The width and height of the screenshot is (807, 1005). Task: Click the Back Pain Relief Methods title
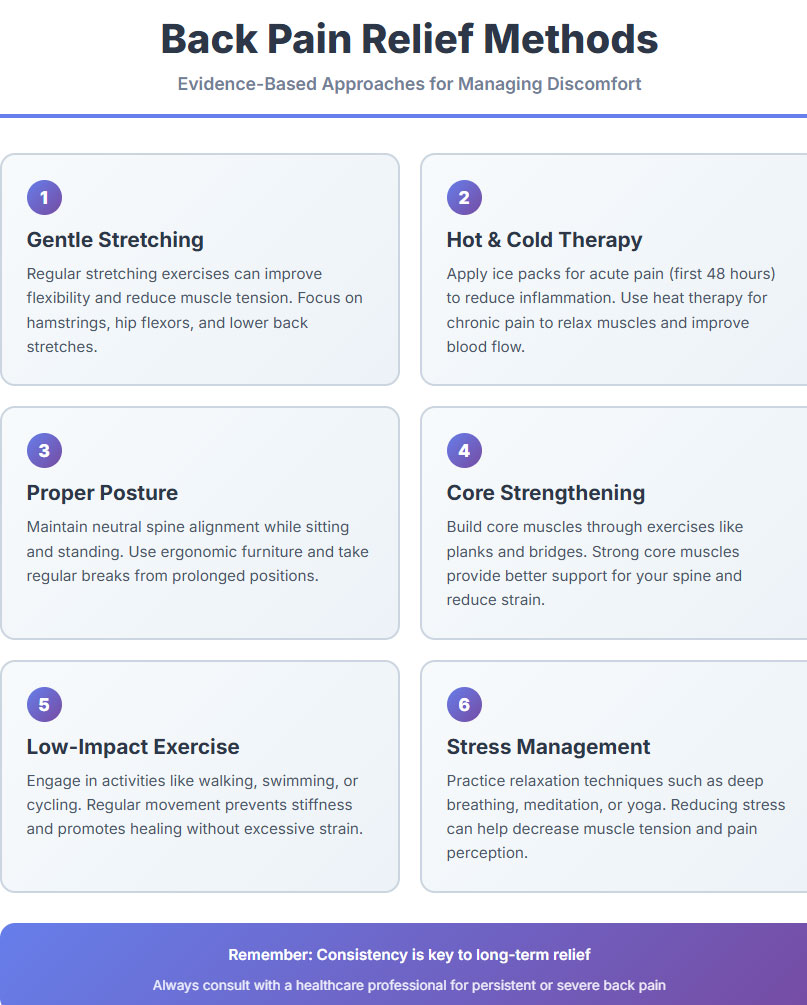tap(409, 39)
